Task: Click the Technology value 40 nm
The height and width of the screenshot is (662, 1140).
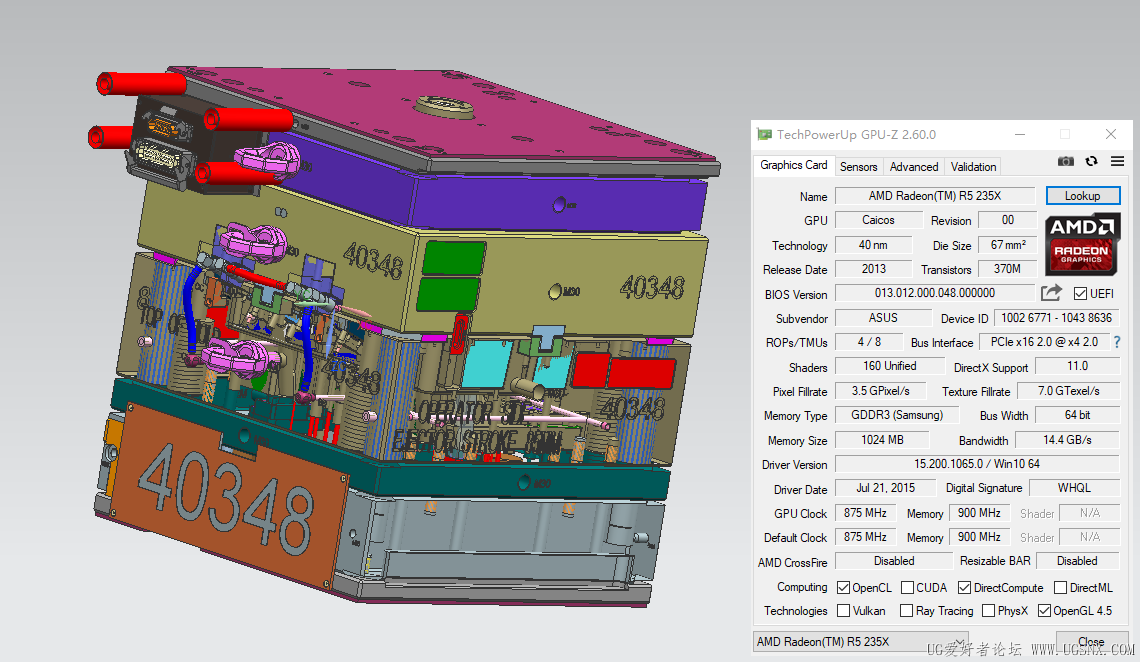Action: [x=873, y=245]
